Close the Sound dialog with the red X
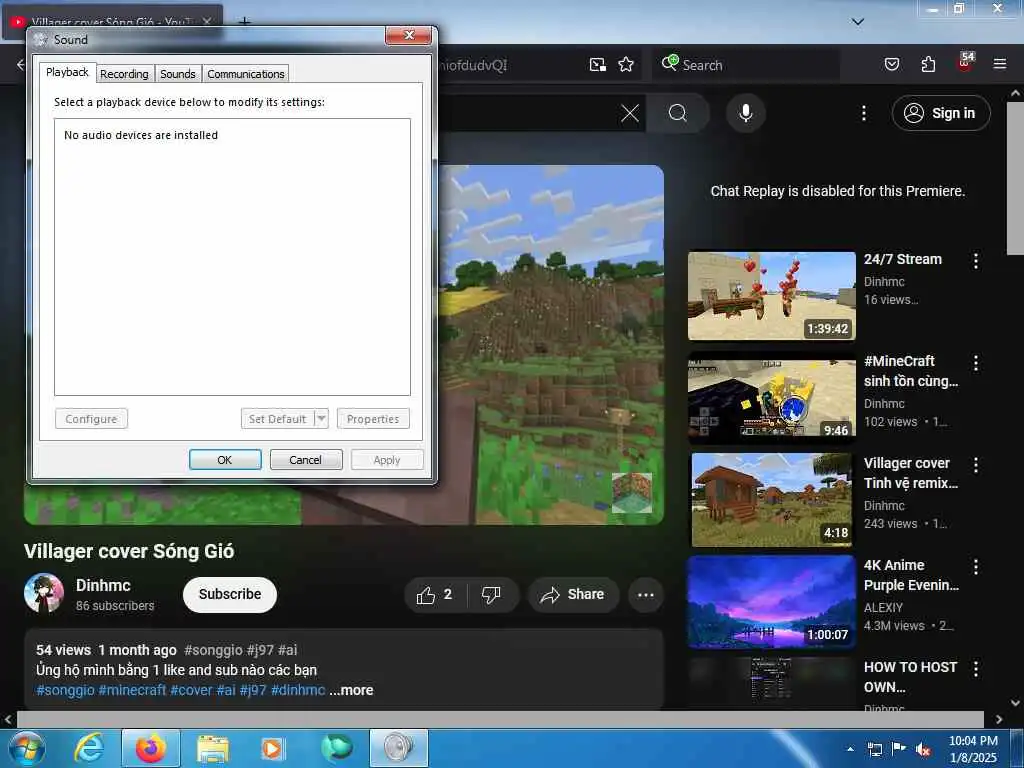 [409, 35]
